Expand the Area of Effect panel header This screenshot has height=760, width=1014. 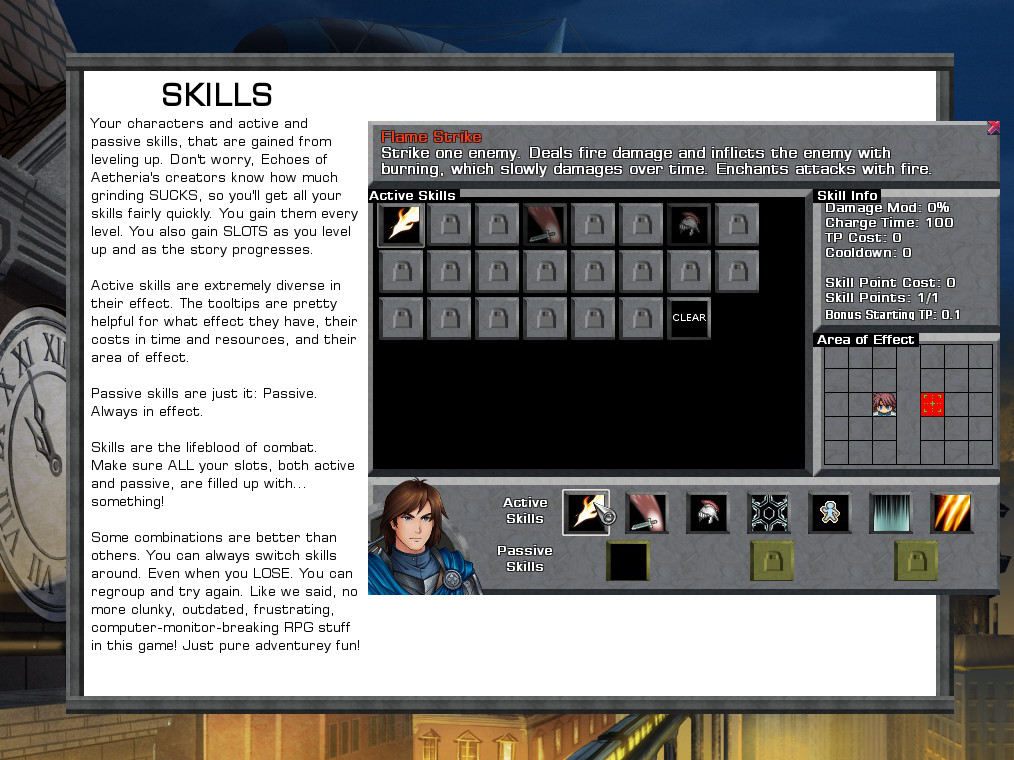coord(864,339)
